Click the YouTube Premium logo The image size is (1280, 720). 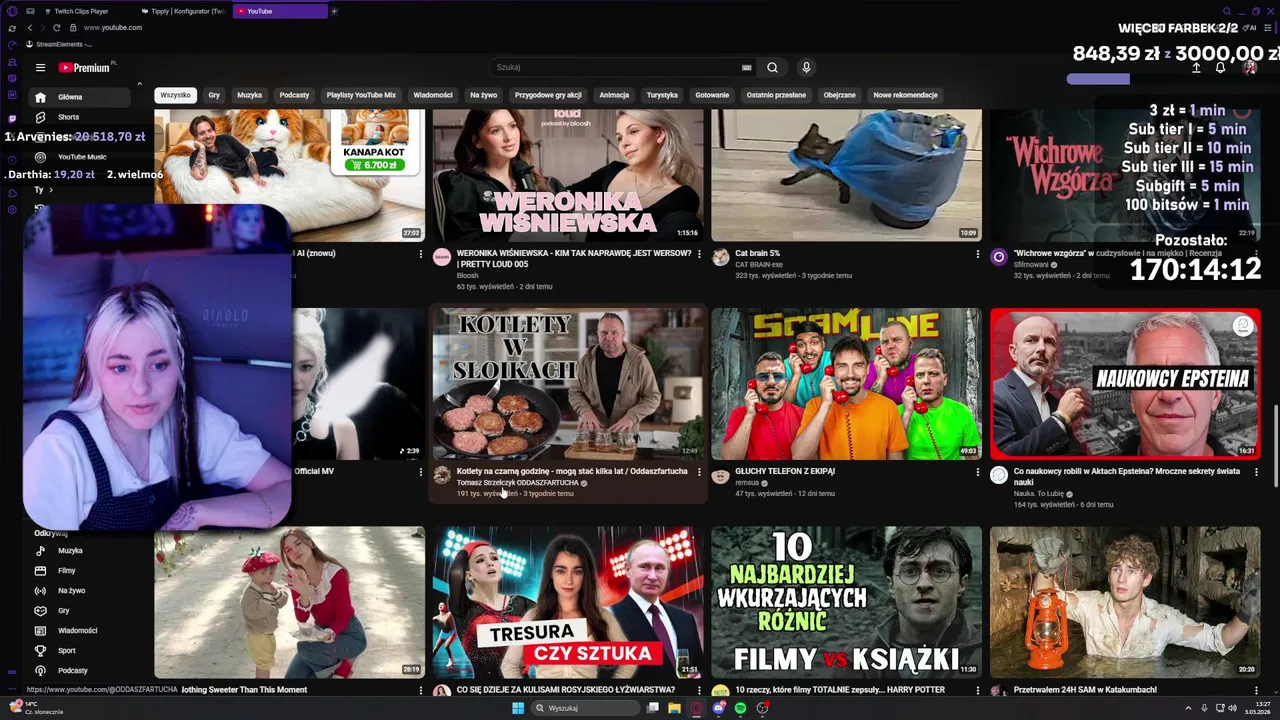click(x=84, y=68)
